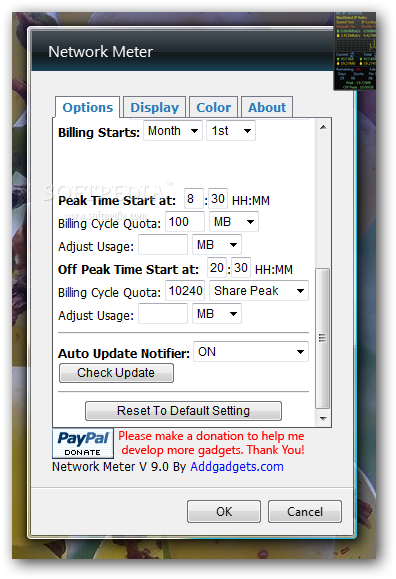Expand the Peak quota MB unit dropdown
The width and height of the screenshot is (396, 579).
(x=233, y=222)
